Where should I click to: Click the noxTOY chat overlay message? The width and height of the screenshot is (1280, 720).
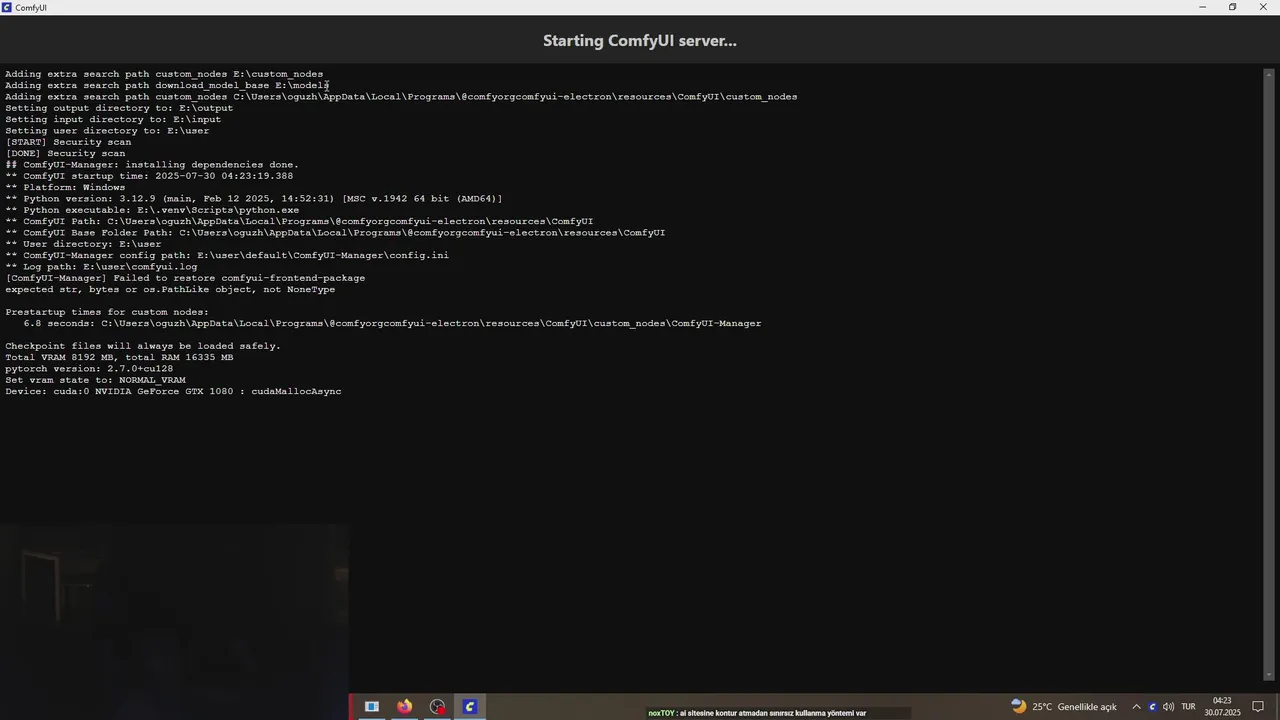(x=757, y=713)
